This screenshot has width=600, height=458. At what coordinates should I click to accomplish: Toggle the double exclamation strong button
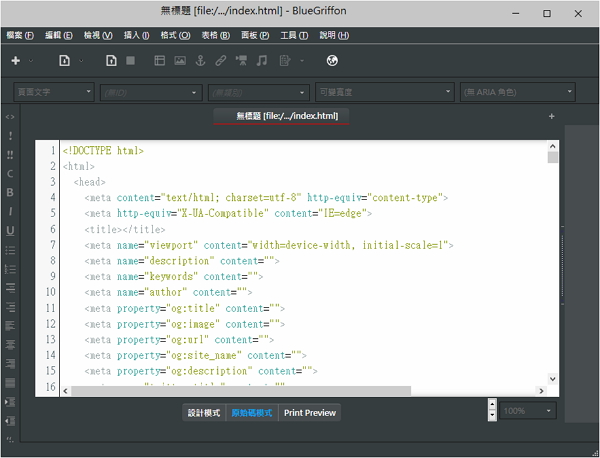pyautogui.click(x=10, y=155)
